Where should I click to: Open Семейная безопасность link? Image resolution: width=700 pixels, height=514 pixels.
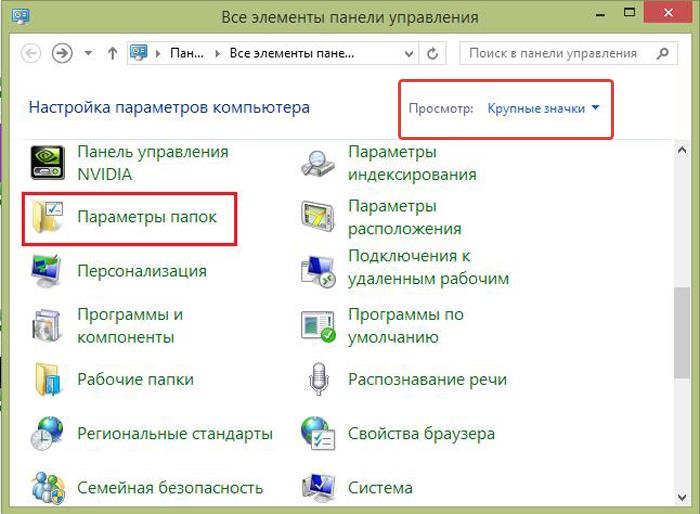coord(170,488)
